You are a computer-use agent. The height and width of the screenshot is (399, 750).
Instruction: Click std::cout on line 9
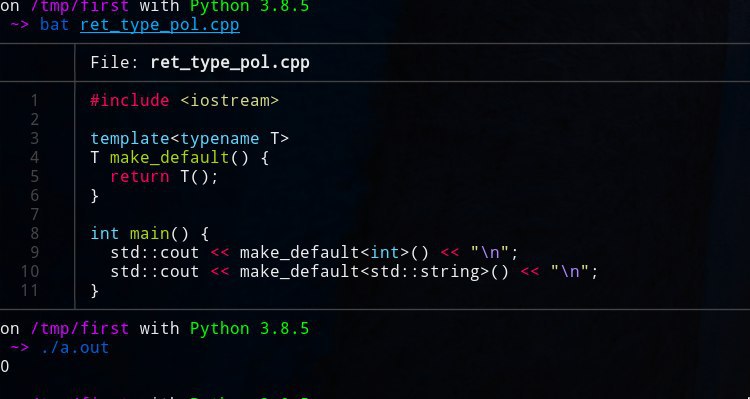(154, 253)
